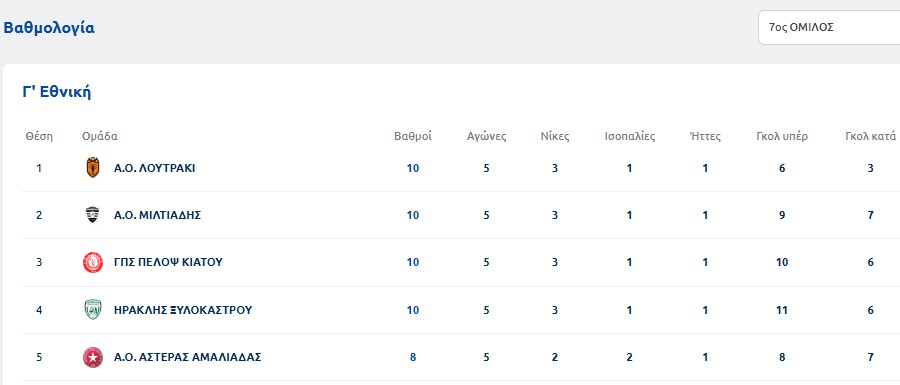
Task: Click the Γκολ υπέρ column header
Action: click(782, 137)
